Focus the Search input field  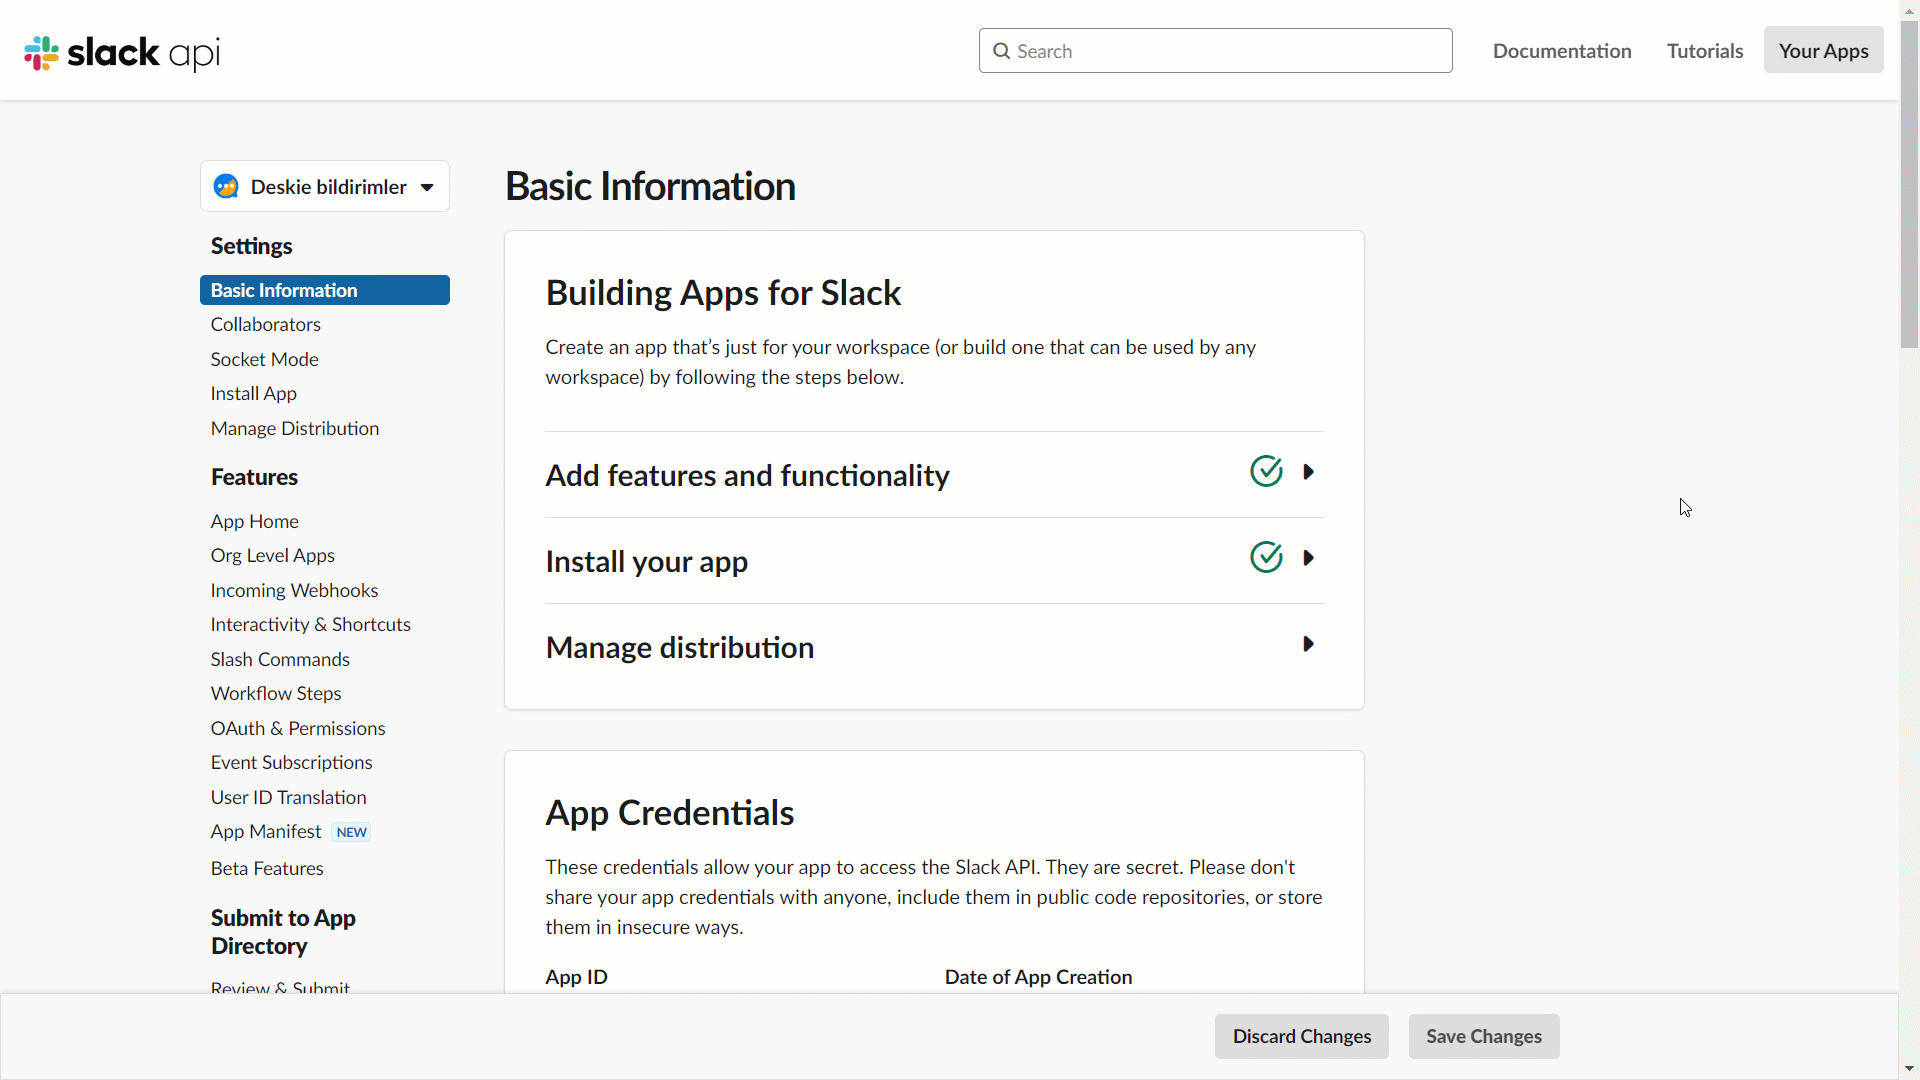[1230, 51]
